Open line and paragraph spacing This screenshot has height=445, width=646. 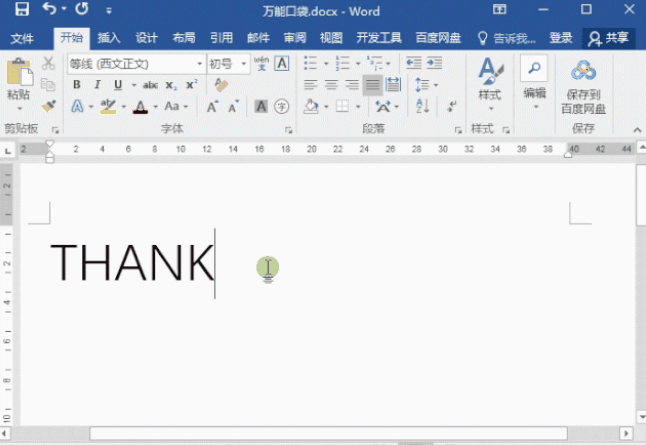(x=422, y=85)
